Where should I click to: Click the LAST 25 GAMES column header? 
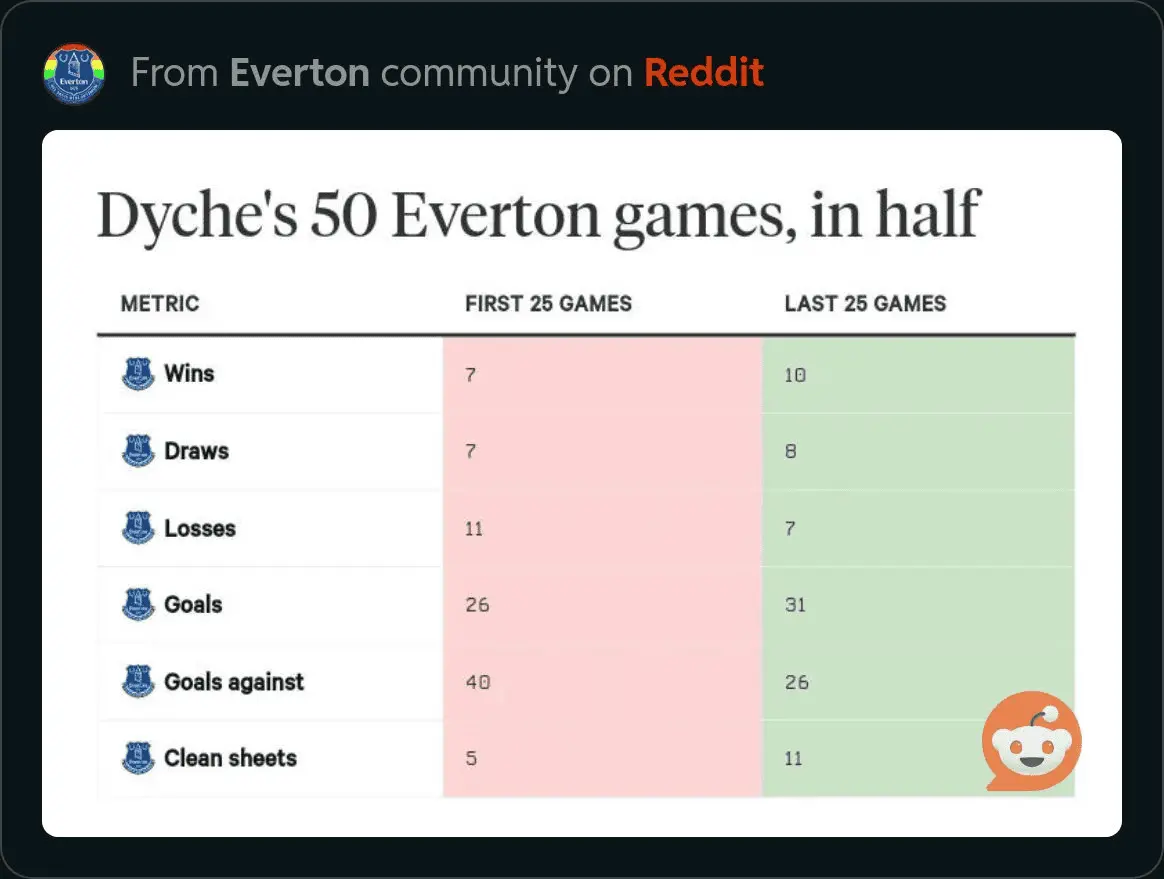[x=865, y=304]
